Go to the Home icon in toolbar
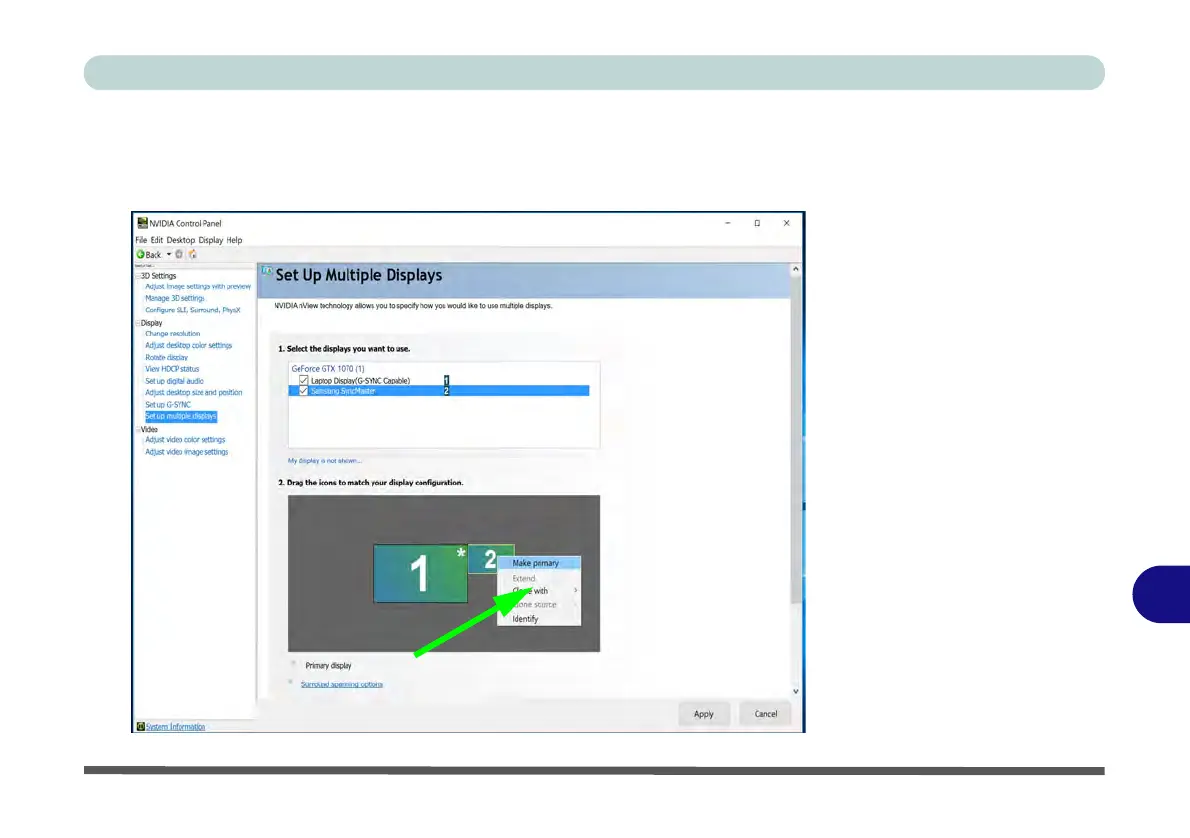 [x=193, y=254]
